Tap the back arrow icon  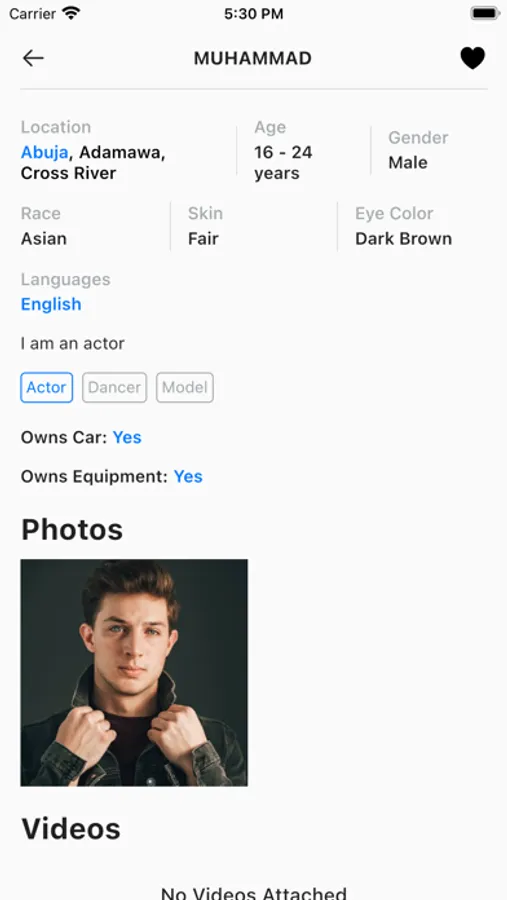point(33,58)
